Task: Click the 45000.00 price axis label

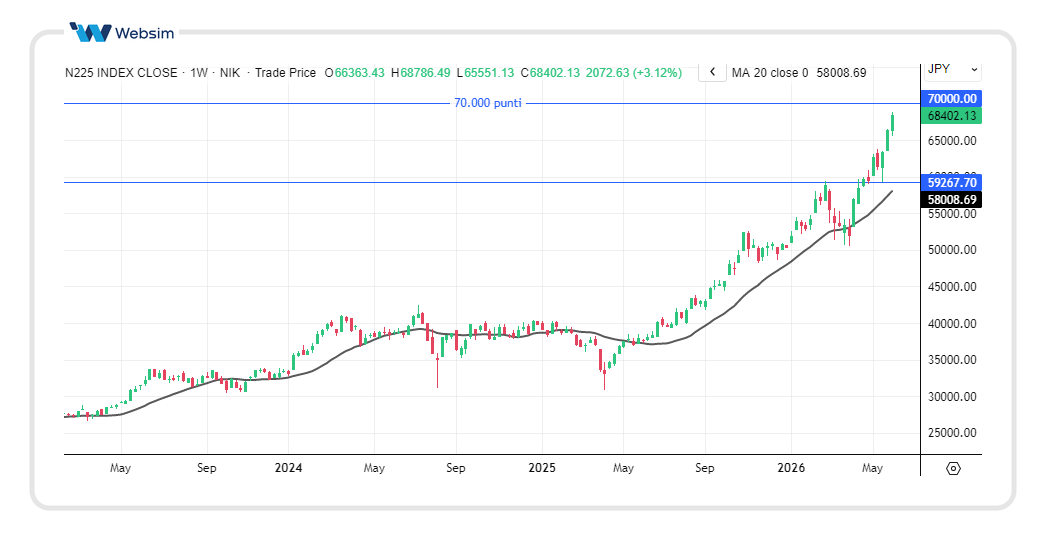Action: [952, 287]
